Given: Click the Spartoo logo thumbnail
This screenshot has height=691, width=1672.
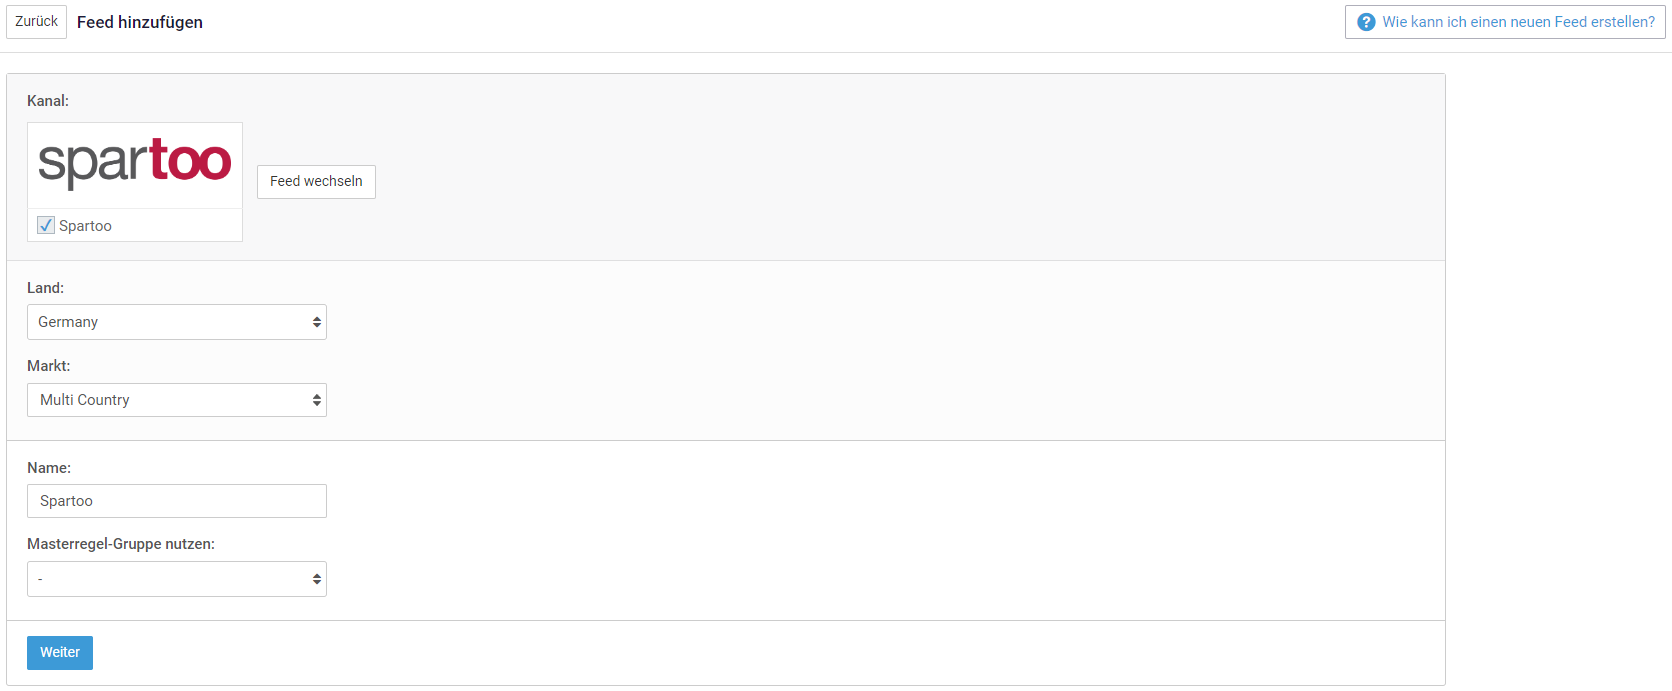Looking at the screenshot, I should tap(135, 165).
